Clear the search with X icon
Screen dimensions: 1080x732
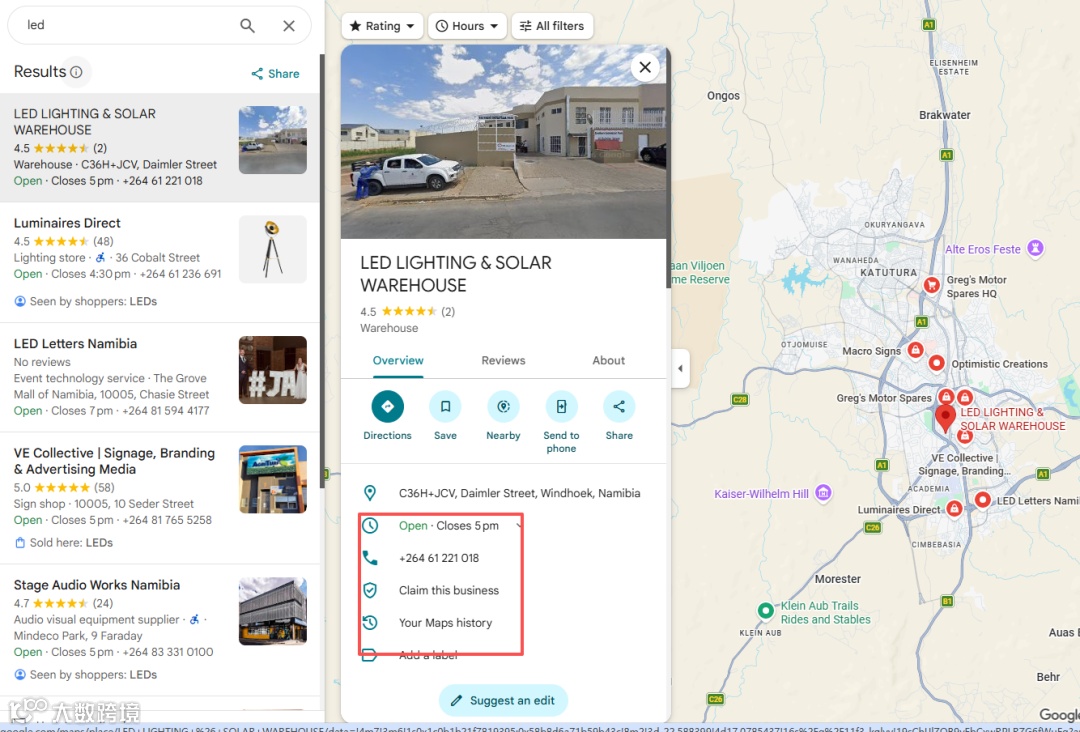point(289,25)
